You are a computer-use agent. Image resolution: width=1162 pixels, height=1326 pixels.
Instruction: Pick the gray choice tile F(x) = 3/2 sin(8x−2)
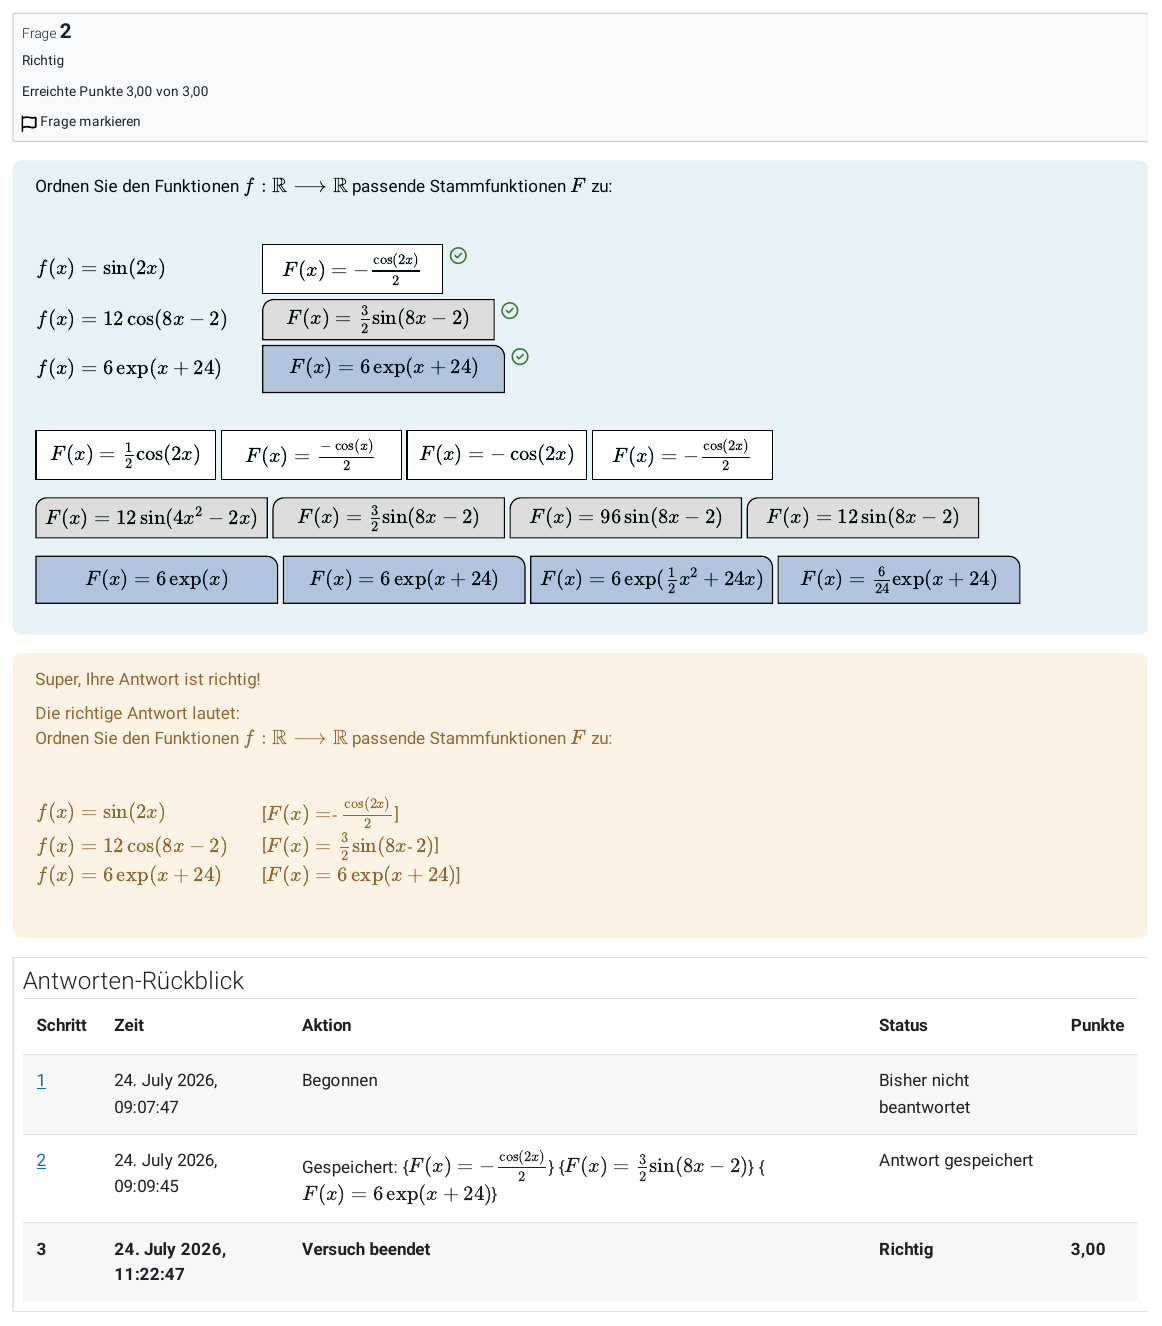click(388, 518)
